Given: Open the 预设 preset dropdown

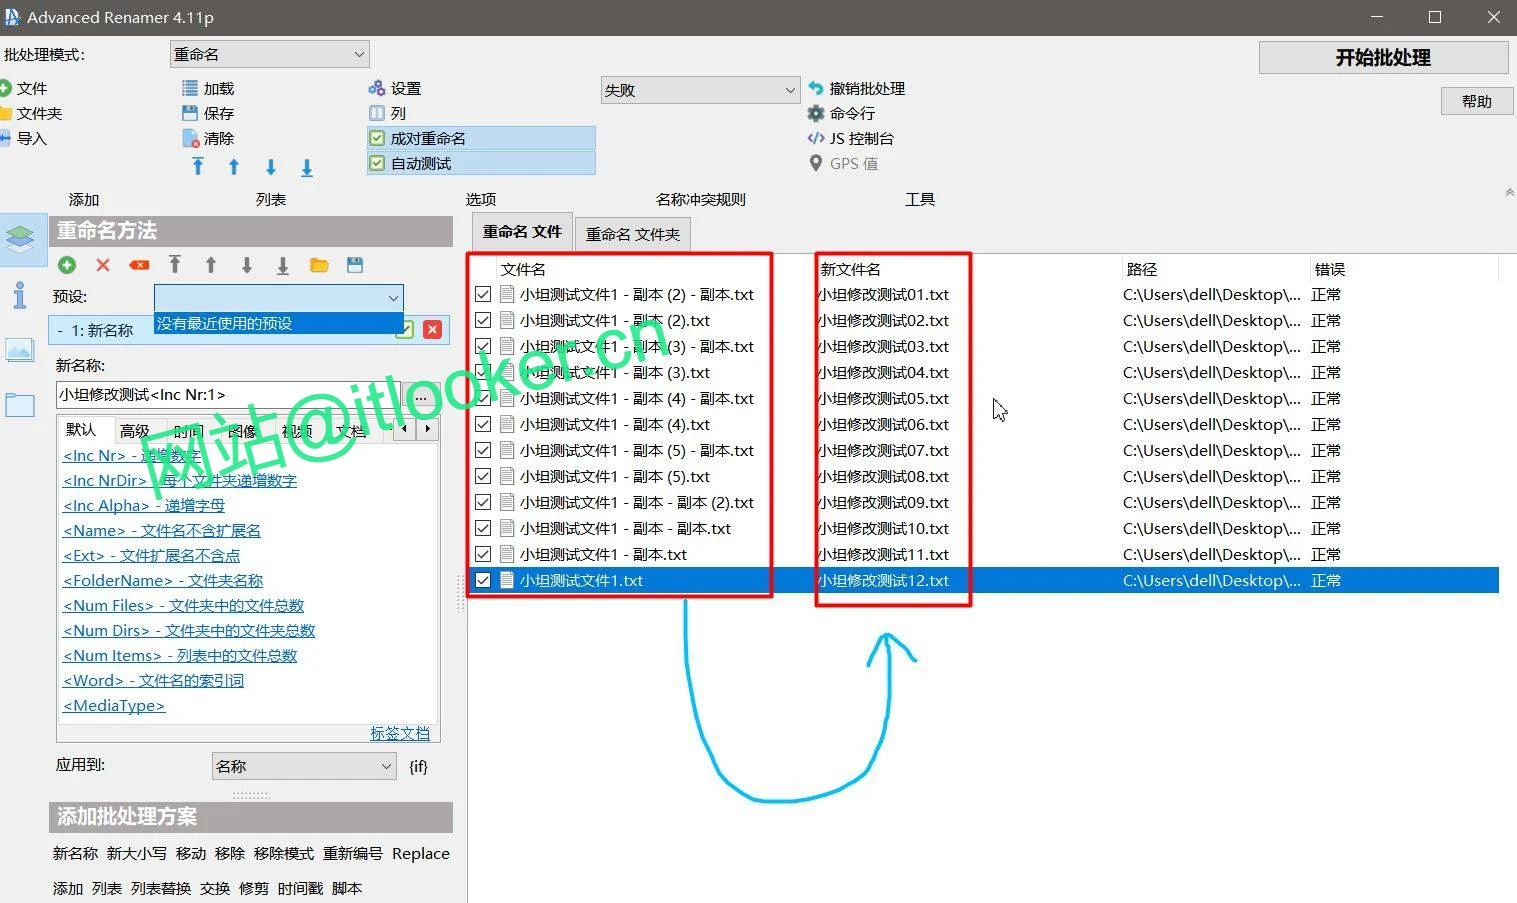Looking at the screenshot, I should 279,297.
